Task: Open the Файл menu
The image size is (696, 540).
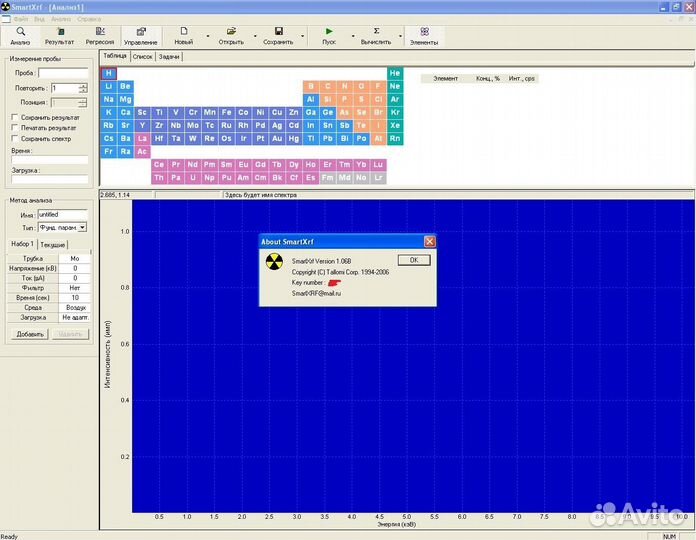Action: (x=20, y=19)
